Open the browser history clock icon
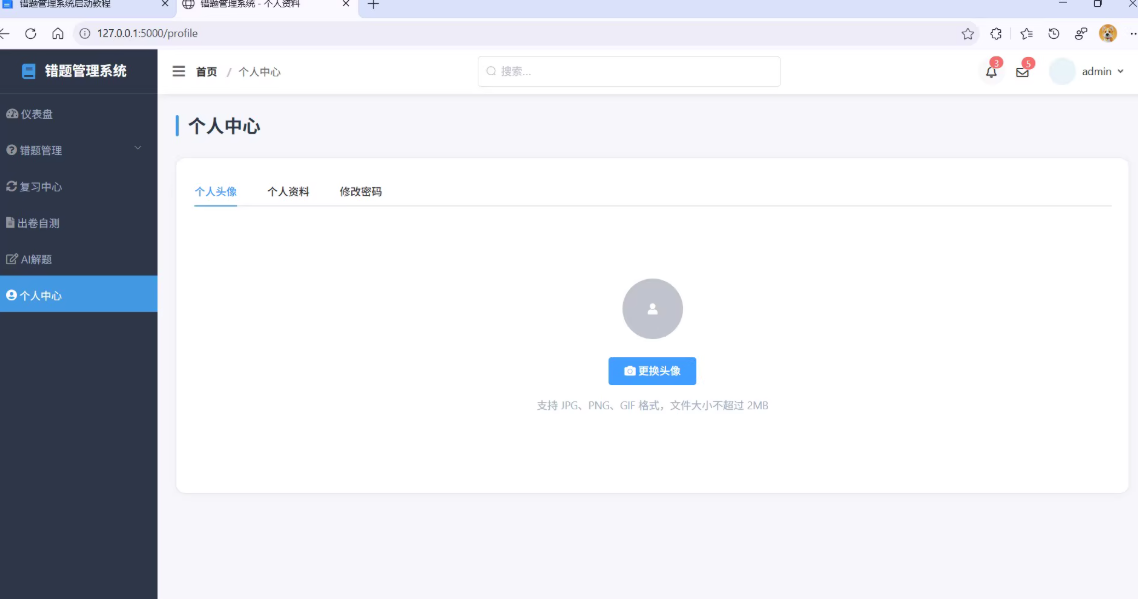1138x599 pixels. coord(1054,33)
